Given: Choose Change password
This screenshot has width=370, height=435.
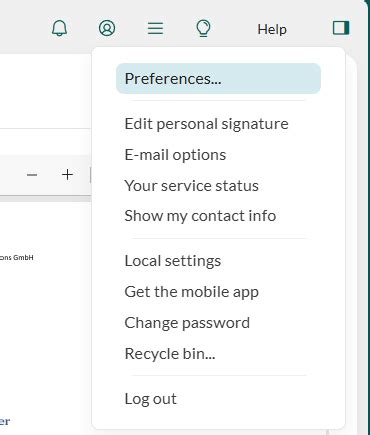Looking at the screenshot, I should [187, 323].
